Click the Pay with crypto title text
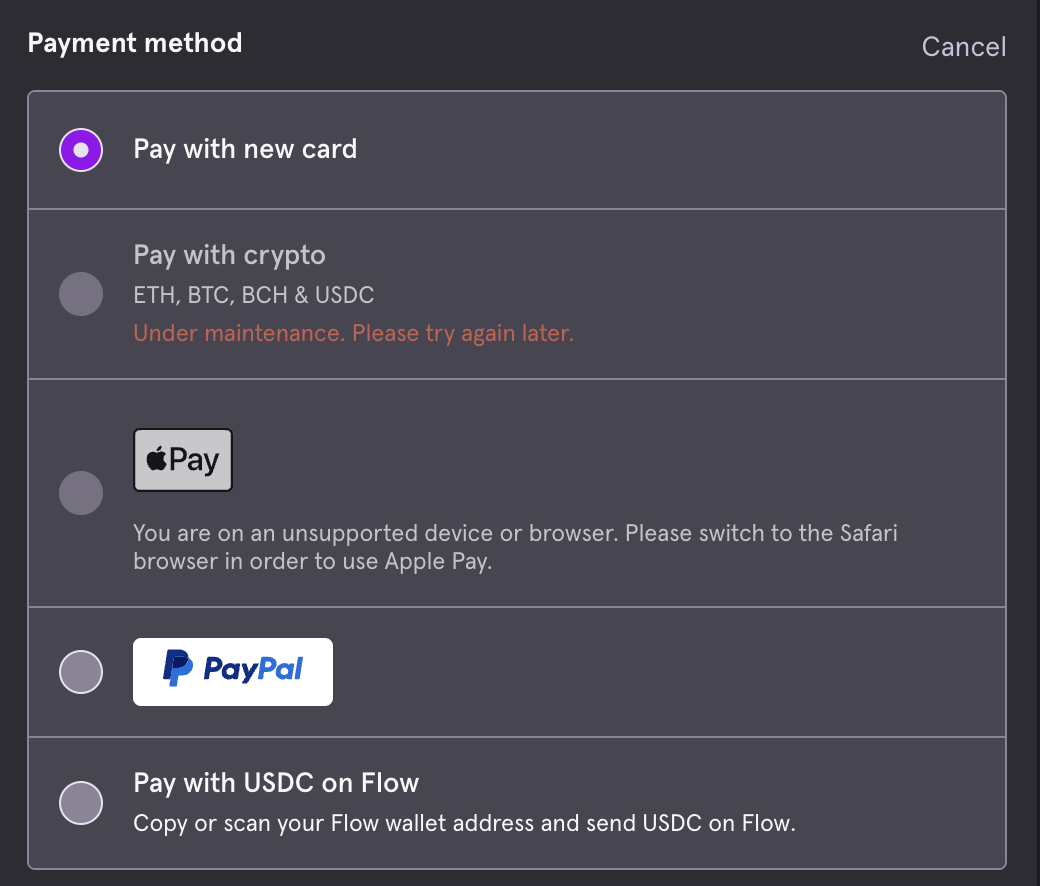The image size is (1040, 886). click(229, 255)
